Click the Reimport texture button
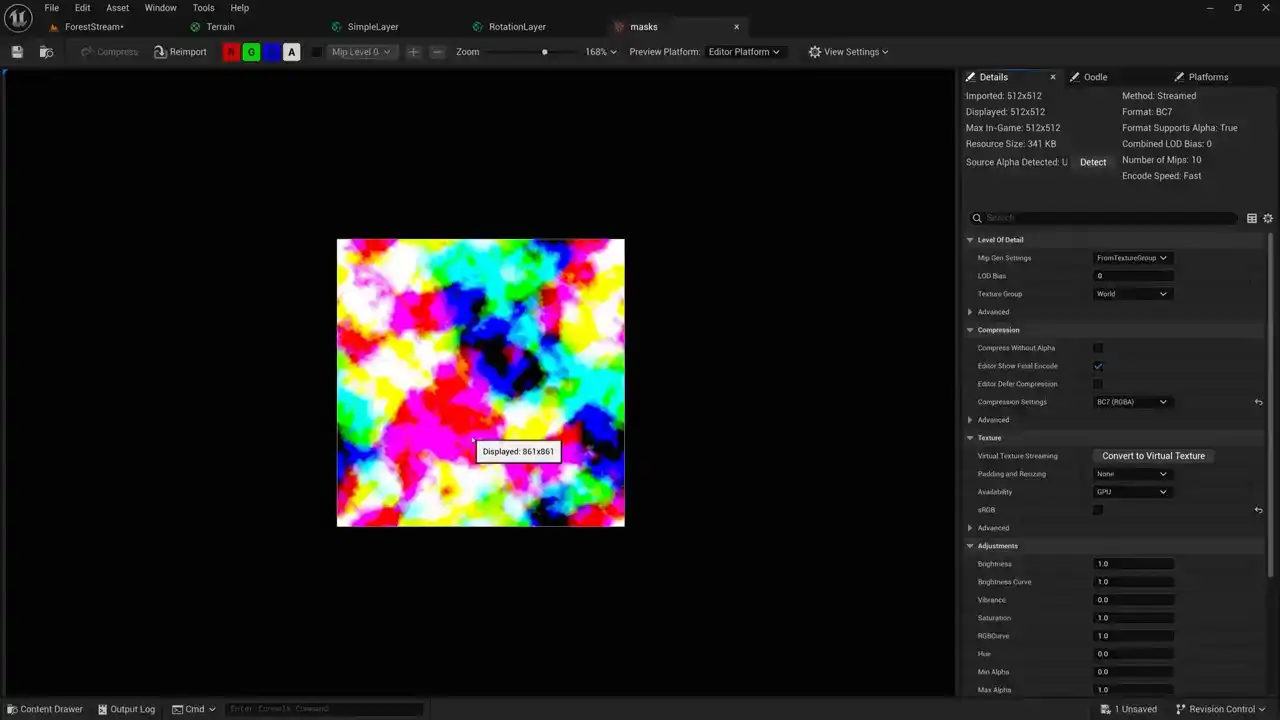The height and width of the screenshot is (720, 1280). (x=180, y=52)
